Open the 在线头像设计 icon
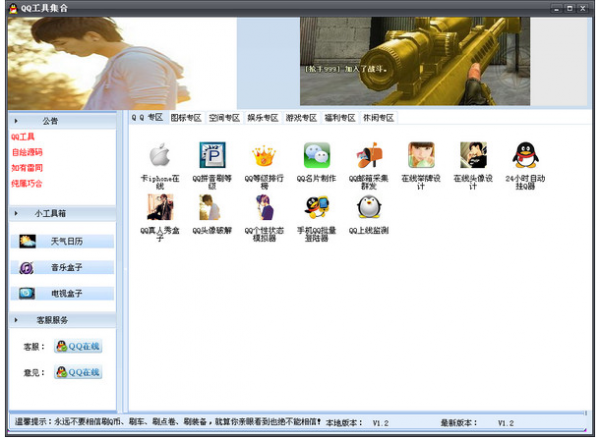This screenshot has width=600, height=439. (473, 155)
